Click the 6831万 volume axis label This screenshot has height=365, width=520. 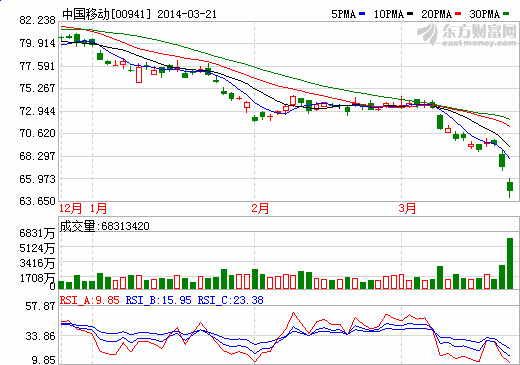(37, 233)
